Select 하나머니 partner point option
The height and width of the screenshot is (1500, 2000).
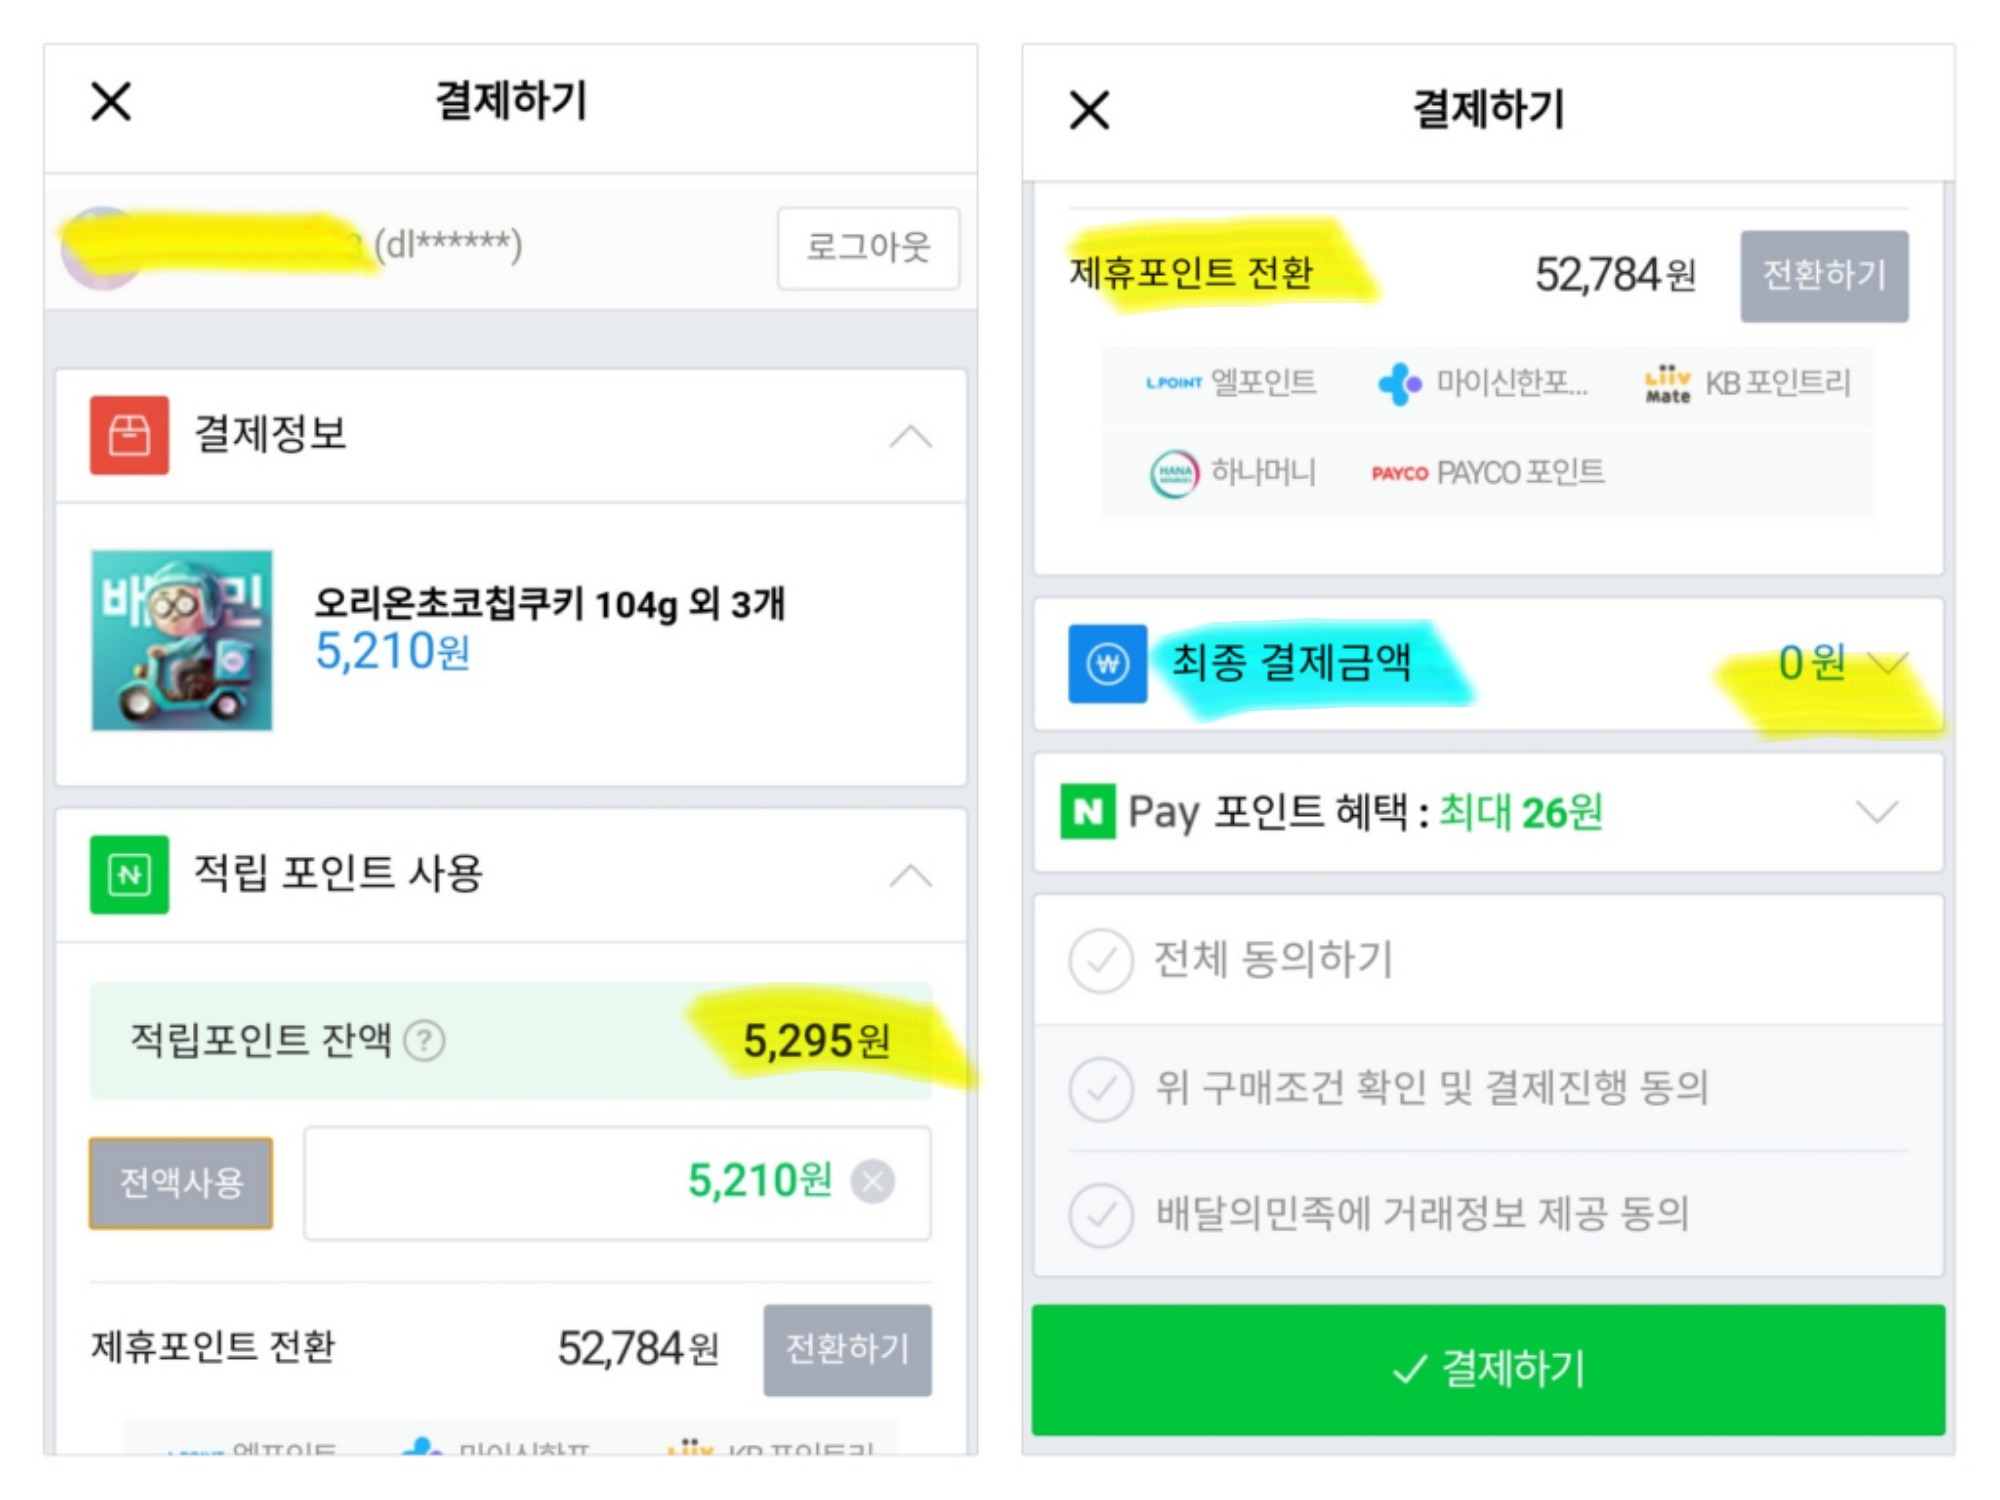pyautogui.click(x=1233, y=472)
